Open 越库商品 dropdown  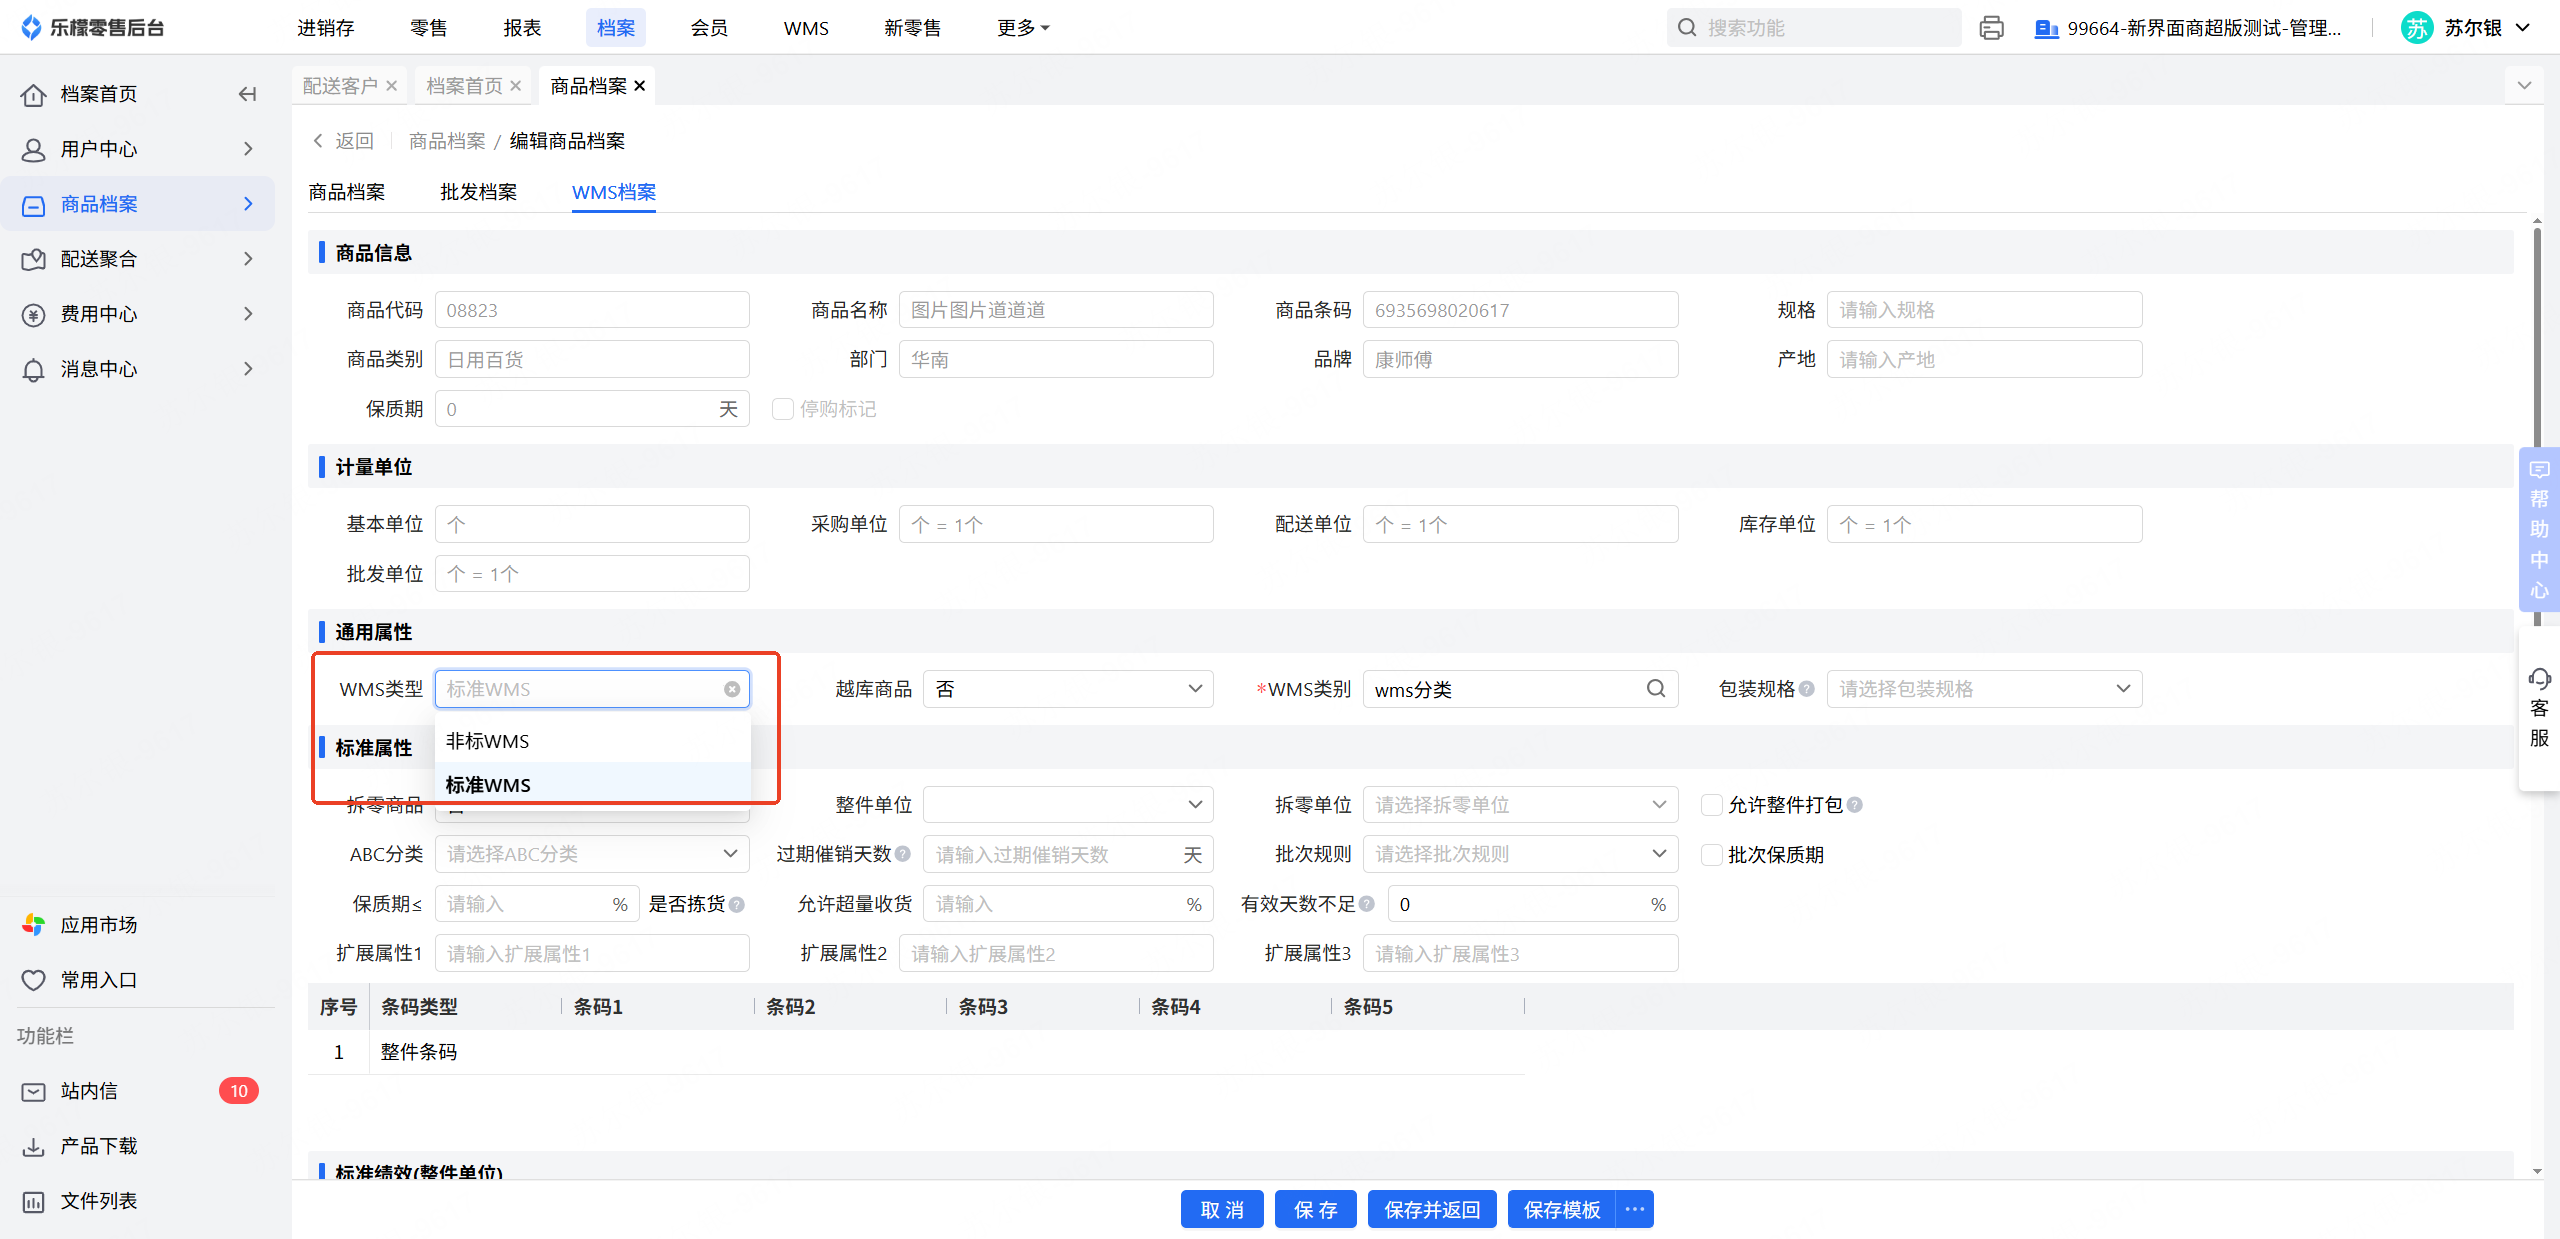[1067, 689]
